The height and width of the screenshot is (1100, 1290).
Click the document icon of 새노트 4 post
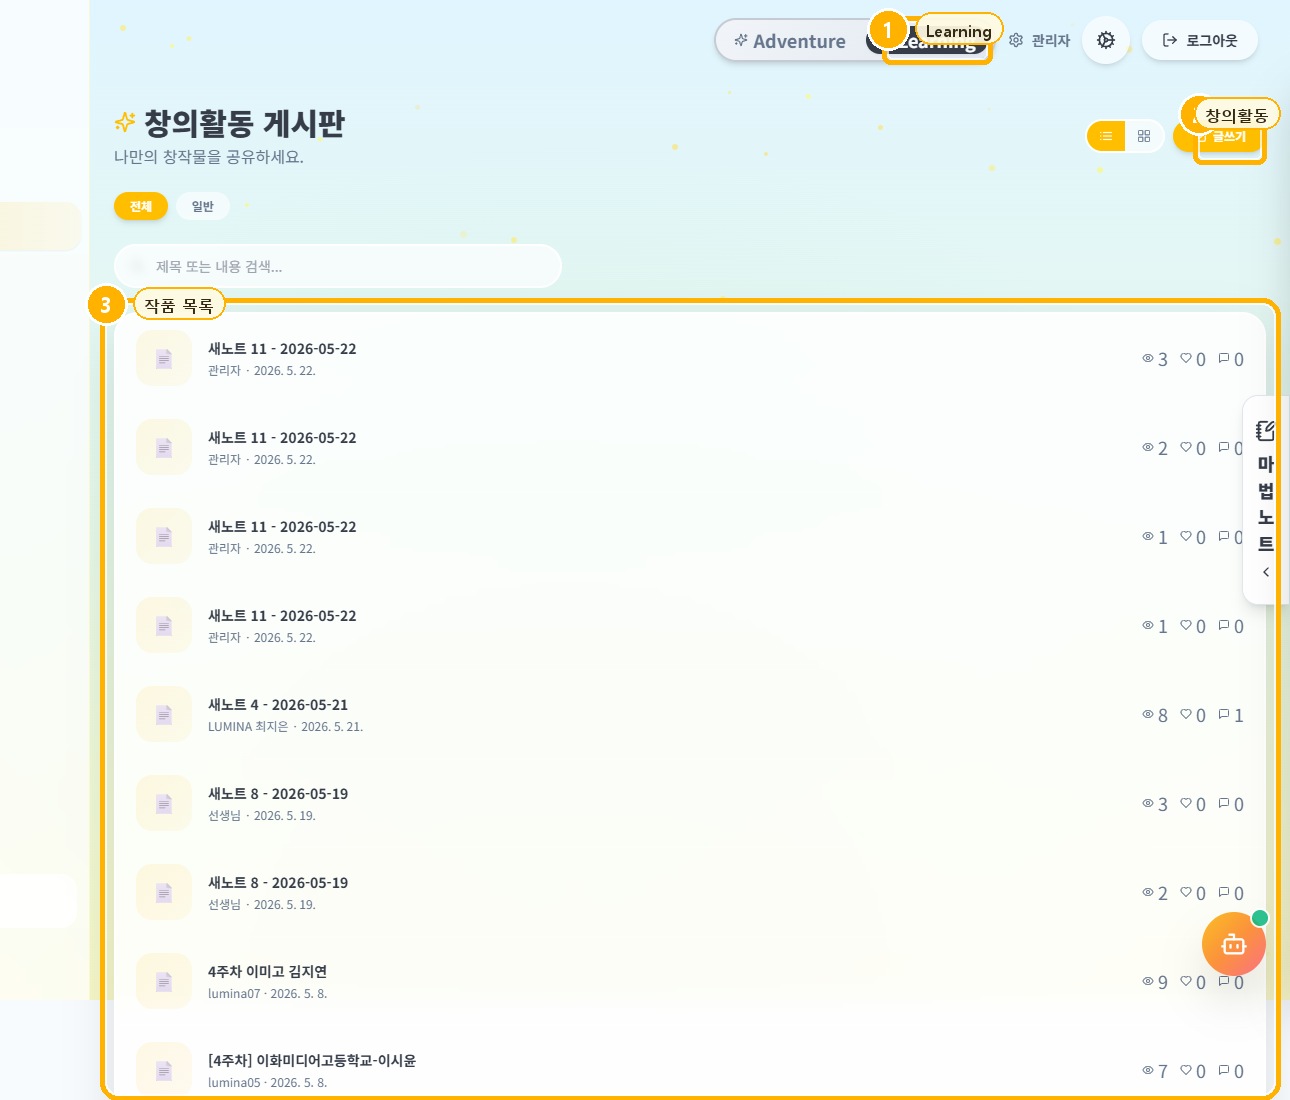pyautogui.click(x=164, y=715)
